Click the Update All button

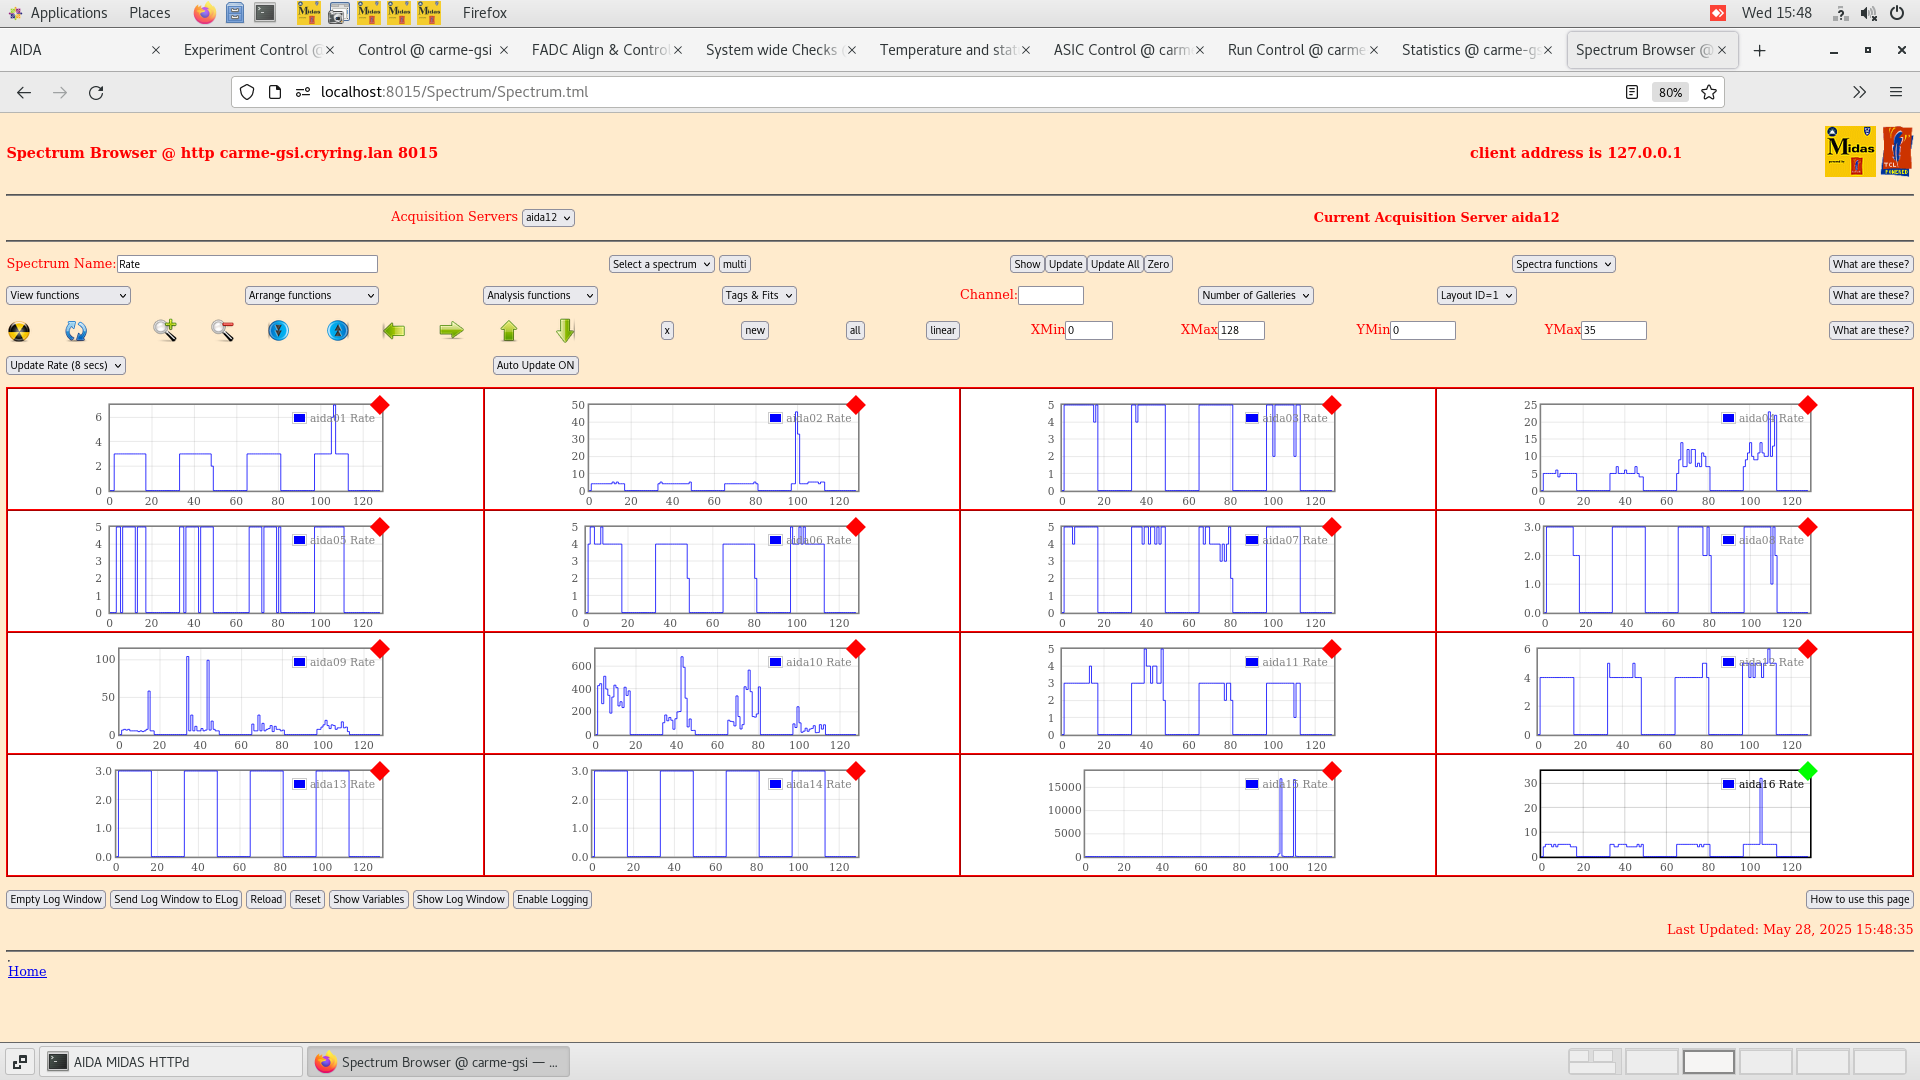[x=1114, y=264]
